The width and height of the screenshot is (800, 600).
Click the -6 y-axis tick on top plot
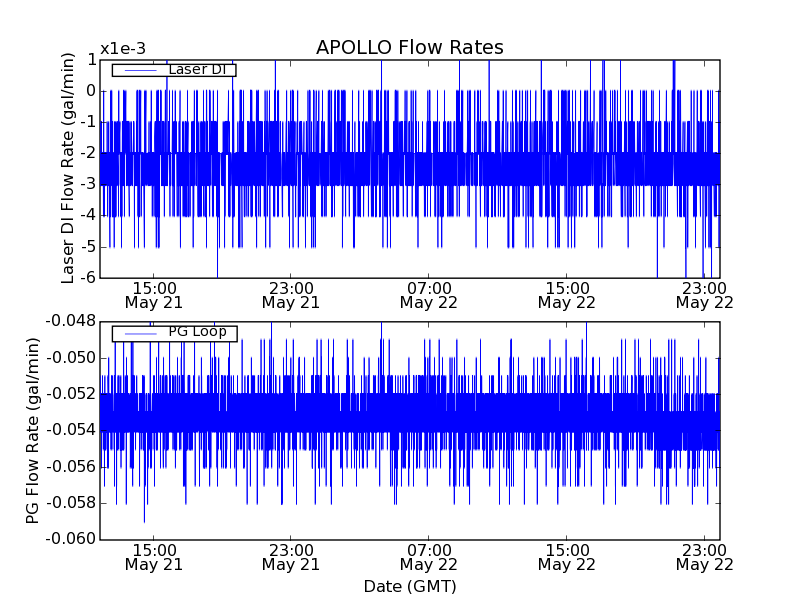86,277
